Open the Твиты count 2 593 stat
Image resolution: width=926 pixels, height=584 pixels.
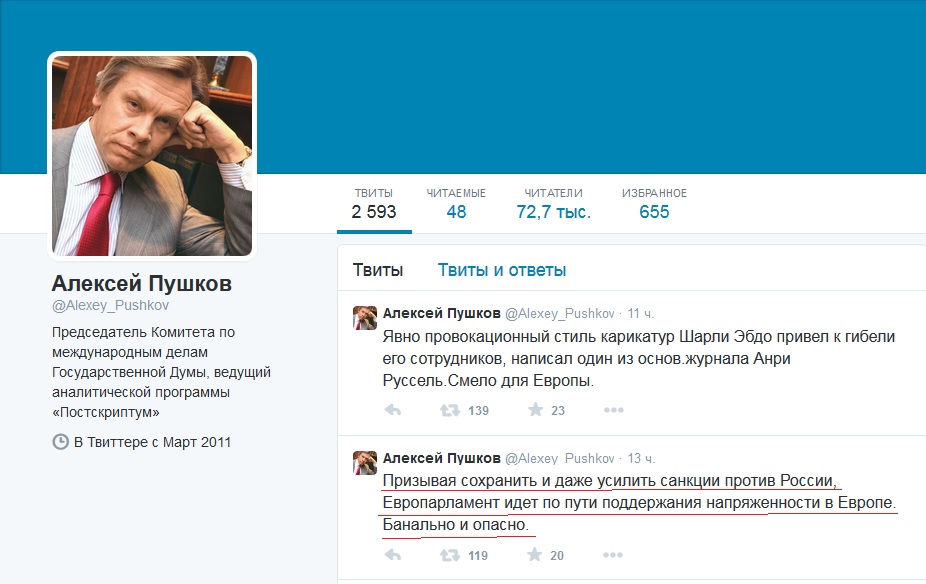374,204
